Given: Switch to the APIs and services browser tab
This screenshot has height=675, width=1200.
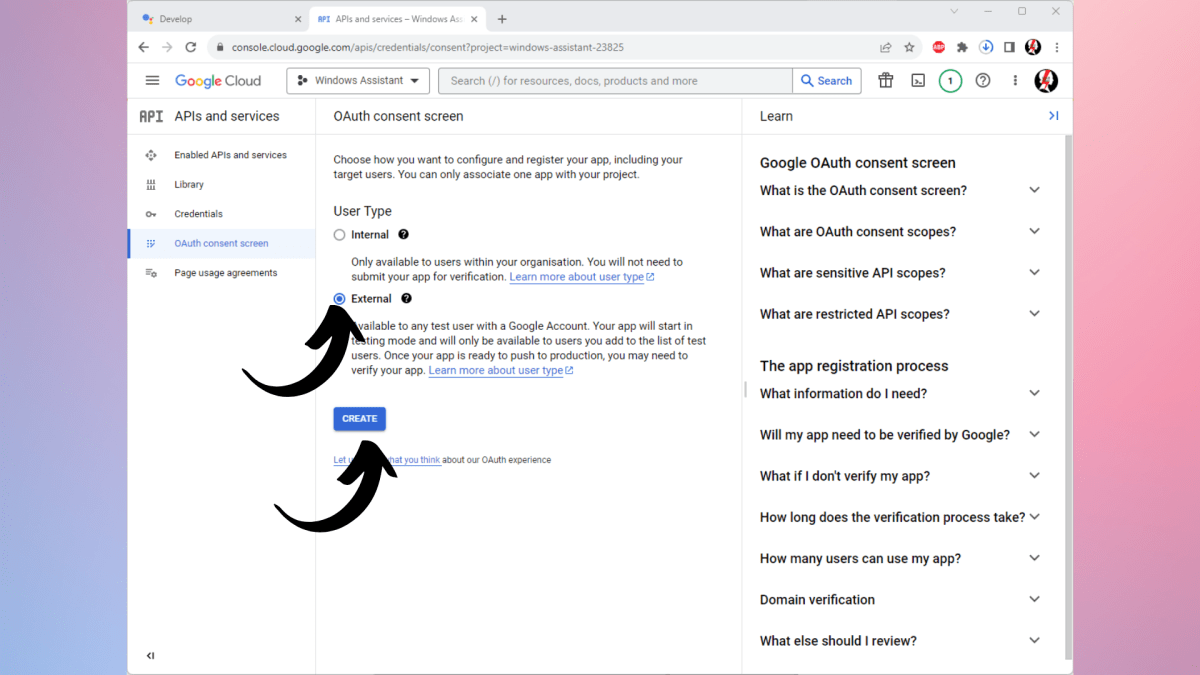Looking at the screenshot, I should [398, 19].
